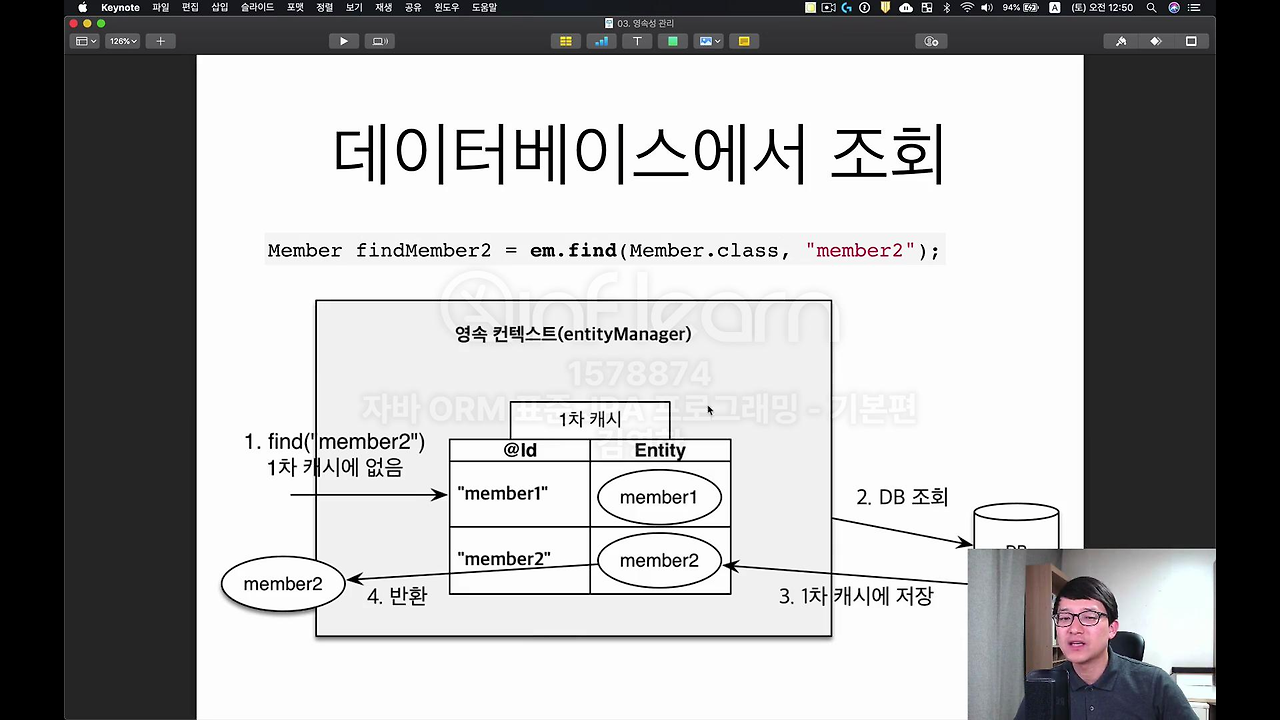Open Siri from menu bar
This screenshot has height=720, width=1280.
(x=1174, y=7)
